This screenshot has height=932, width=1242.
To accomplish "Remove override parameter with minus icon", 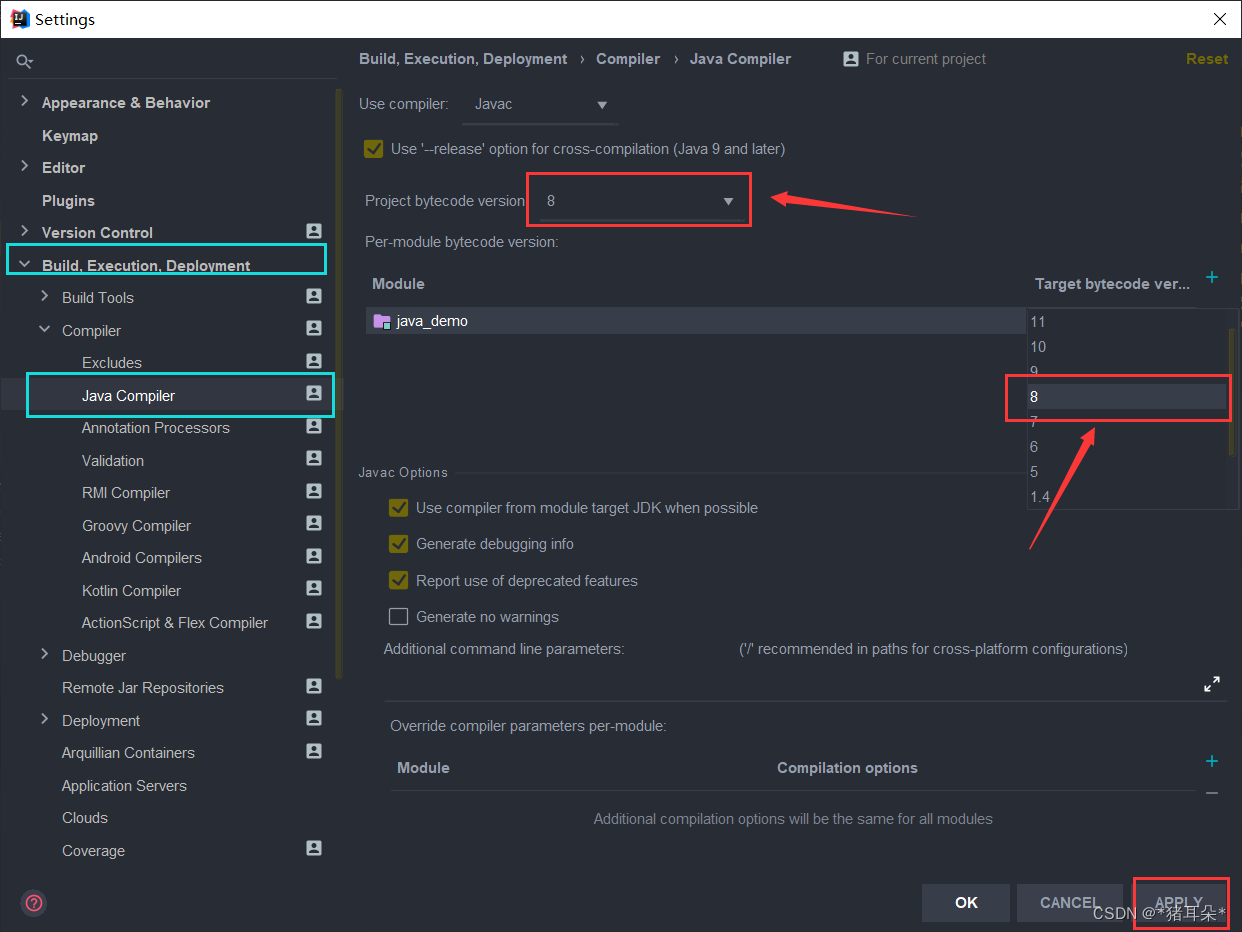I will 1212,793.
